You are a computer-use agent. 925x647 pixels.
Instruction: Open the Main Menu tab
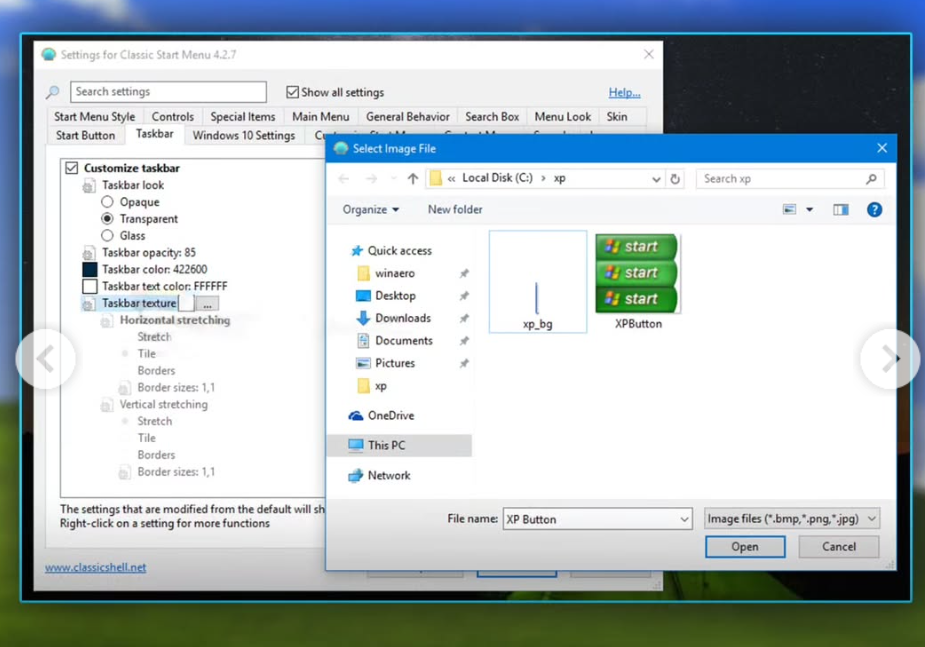320,117
